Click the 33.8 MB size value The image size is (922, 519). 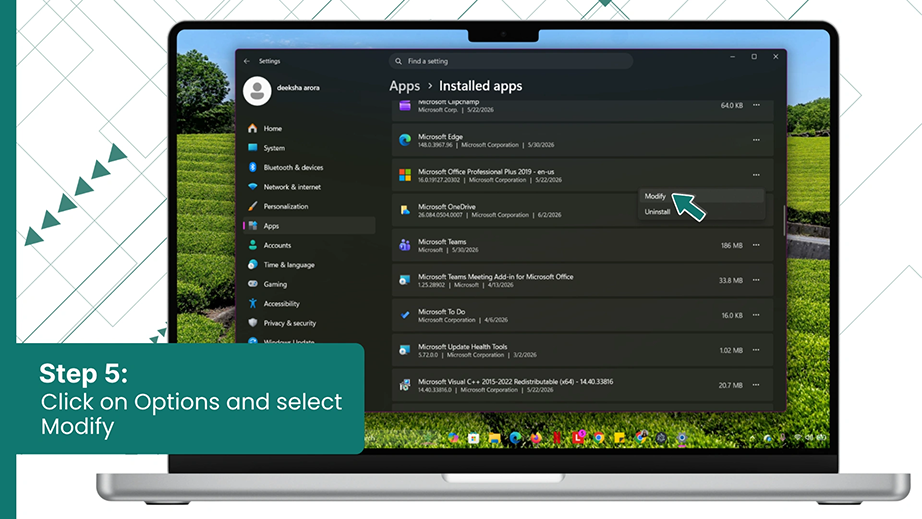(730, 280)
